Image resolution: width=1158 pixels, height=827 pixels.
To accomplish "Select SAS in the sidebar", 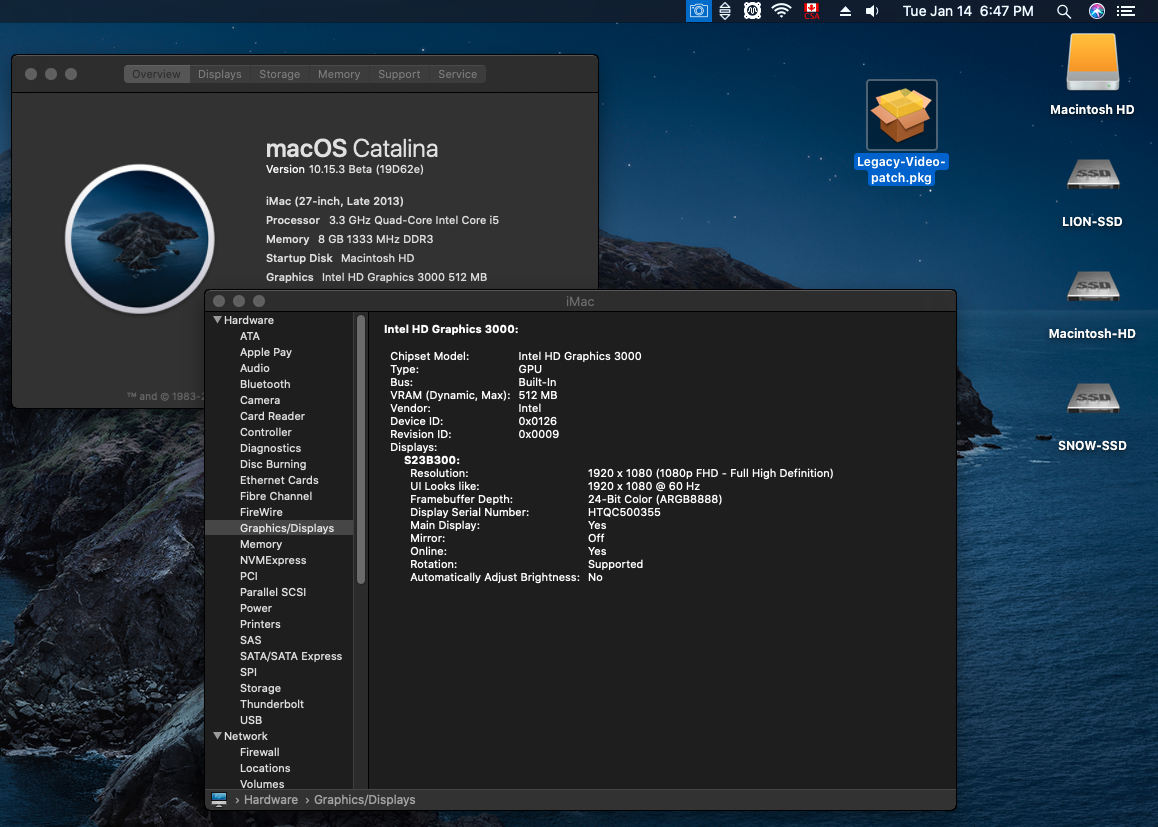I will tap(250, 640).
